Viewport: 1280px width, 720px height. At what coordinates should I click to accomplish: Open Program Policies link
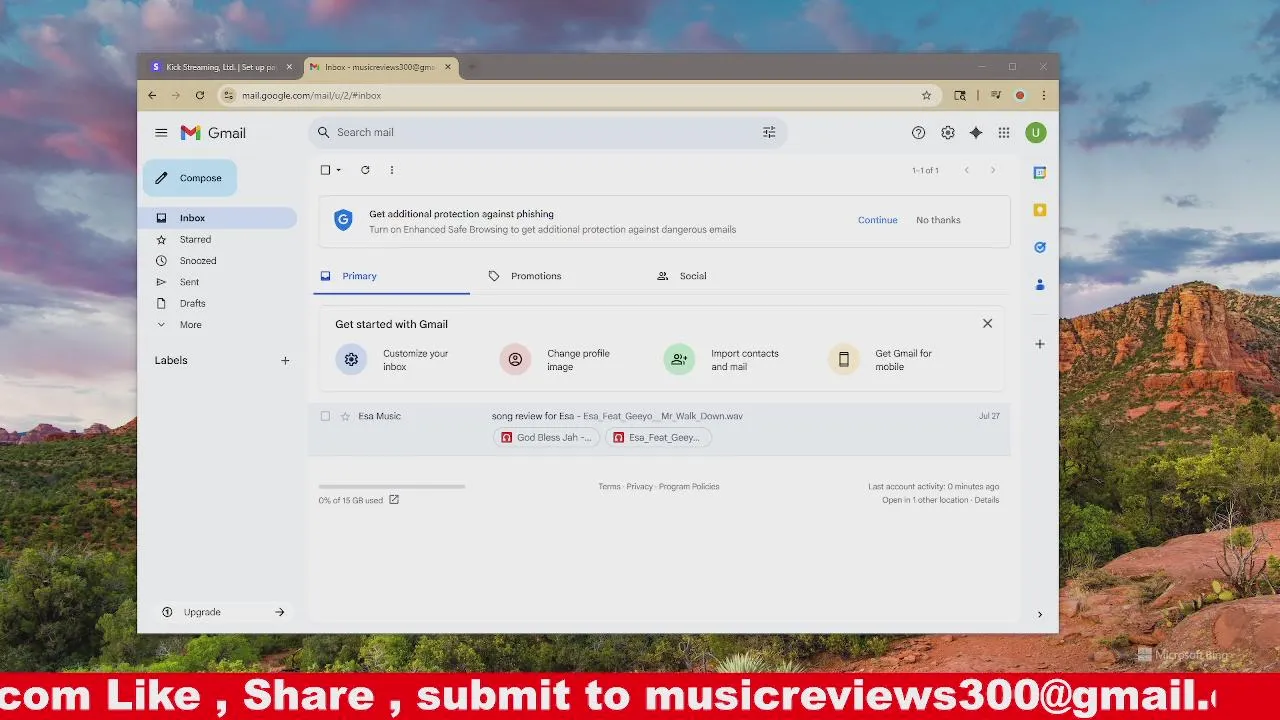pos(689,487)
